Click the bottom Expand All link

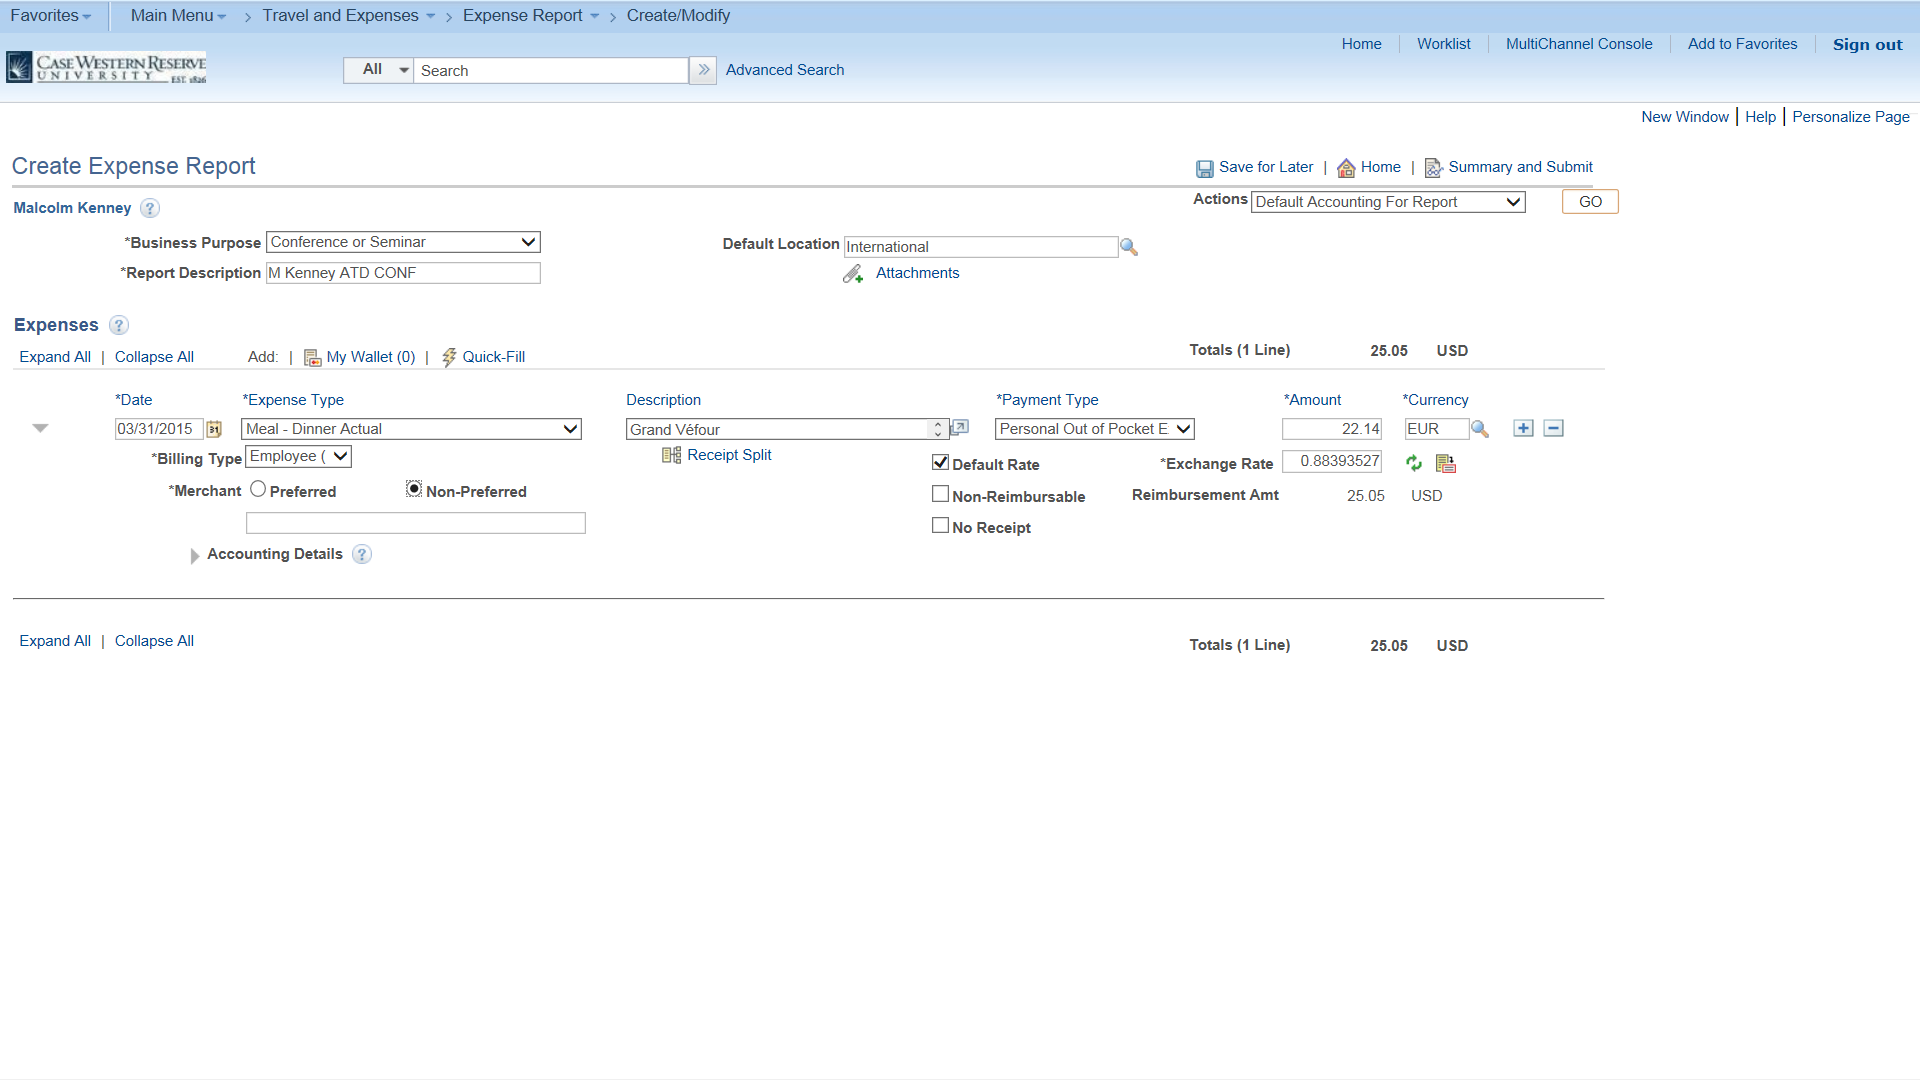coord(55,641)
